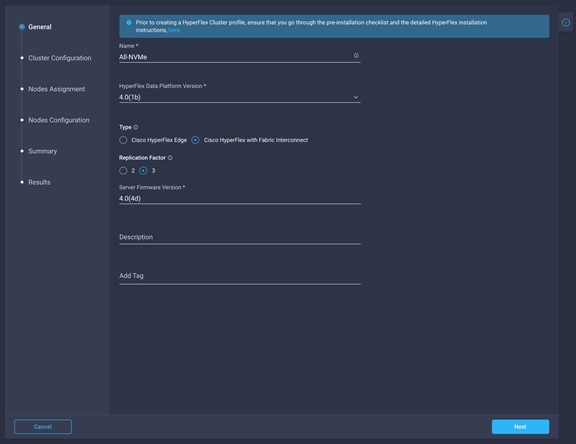
Task: Select the Cisco HyperFlex Edge radio button
Action: pyautogui.click(x=123, y=140)
